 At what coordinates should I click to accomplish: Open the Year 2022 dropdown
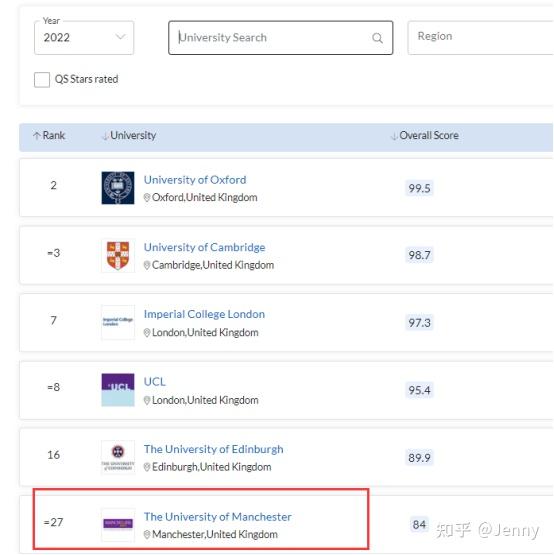tap(84, 38)
